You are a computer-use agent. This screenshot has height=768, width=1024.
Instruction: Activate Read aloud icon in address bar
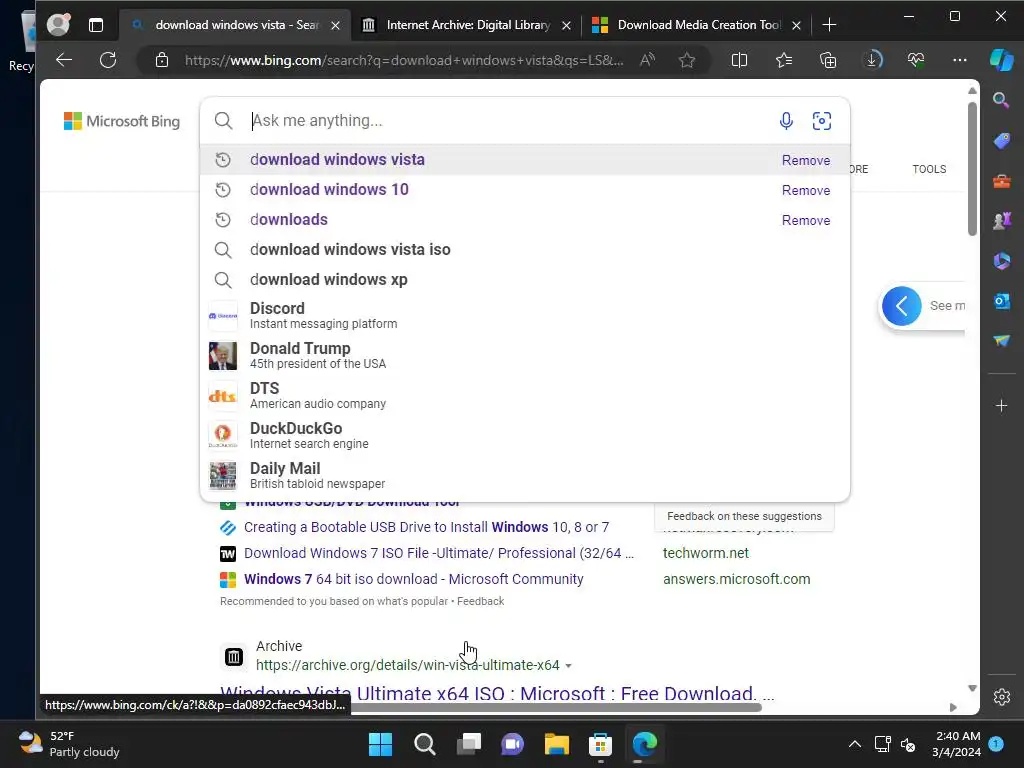(647, 60)
